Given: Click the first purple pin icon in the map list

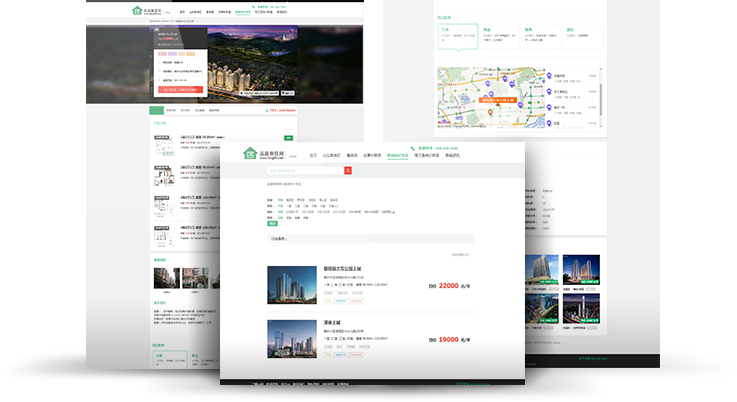Looking at the screenshot, I should coord(548,74).
